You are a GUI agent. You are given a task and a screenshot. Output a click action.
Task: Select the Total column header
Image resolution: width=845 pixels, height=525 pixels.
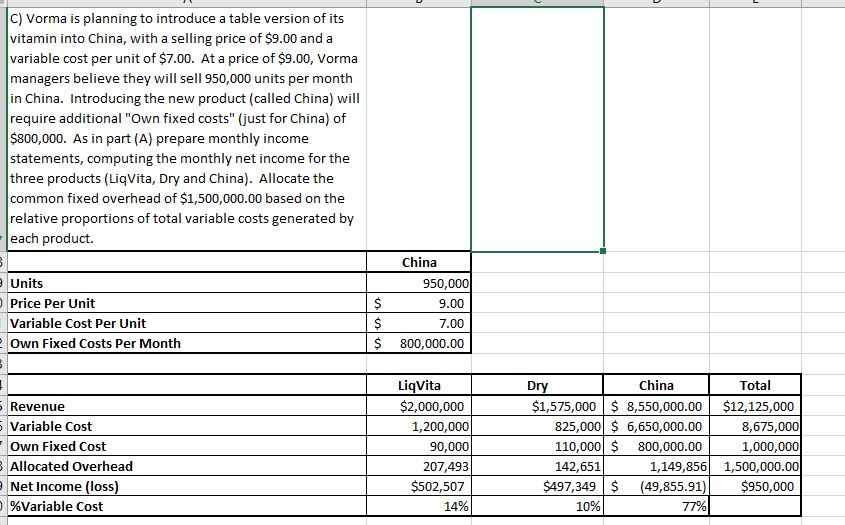tap(755, 385)
